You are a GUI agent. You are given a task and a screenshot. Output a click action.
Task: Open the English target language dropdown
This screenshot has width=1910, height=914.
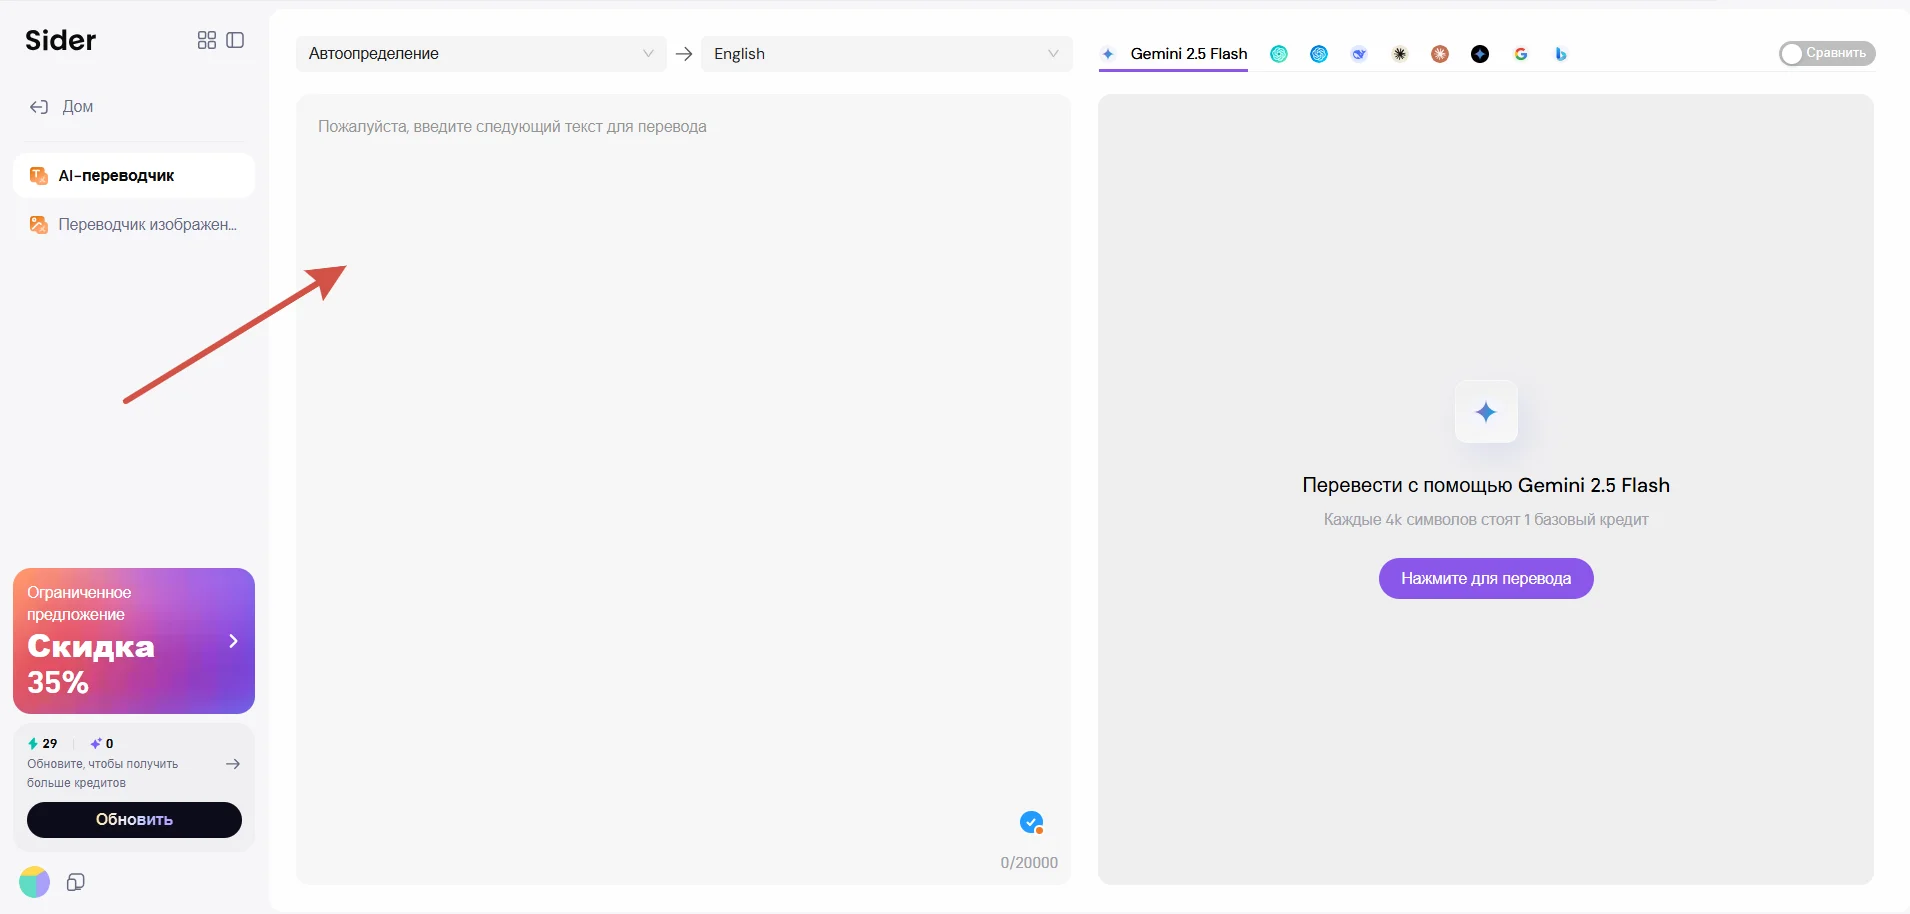coord(886,54)
